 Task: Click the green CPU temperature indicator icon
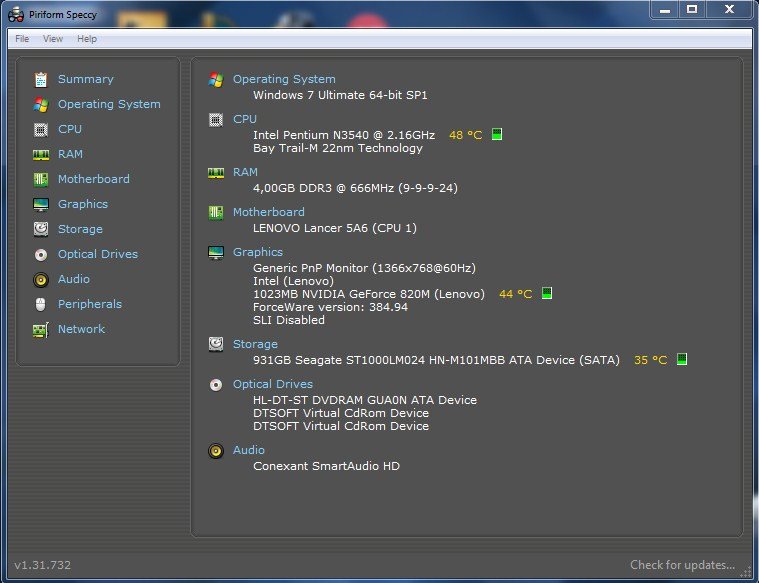[497, 134]
